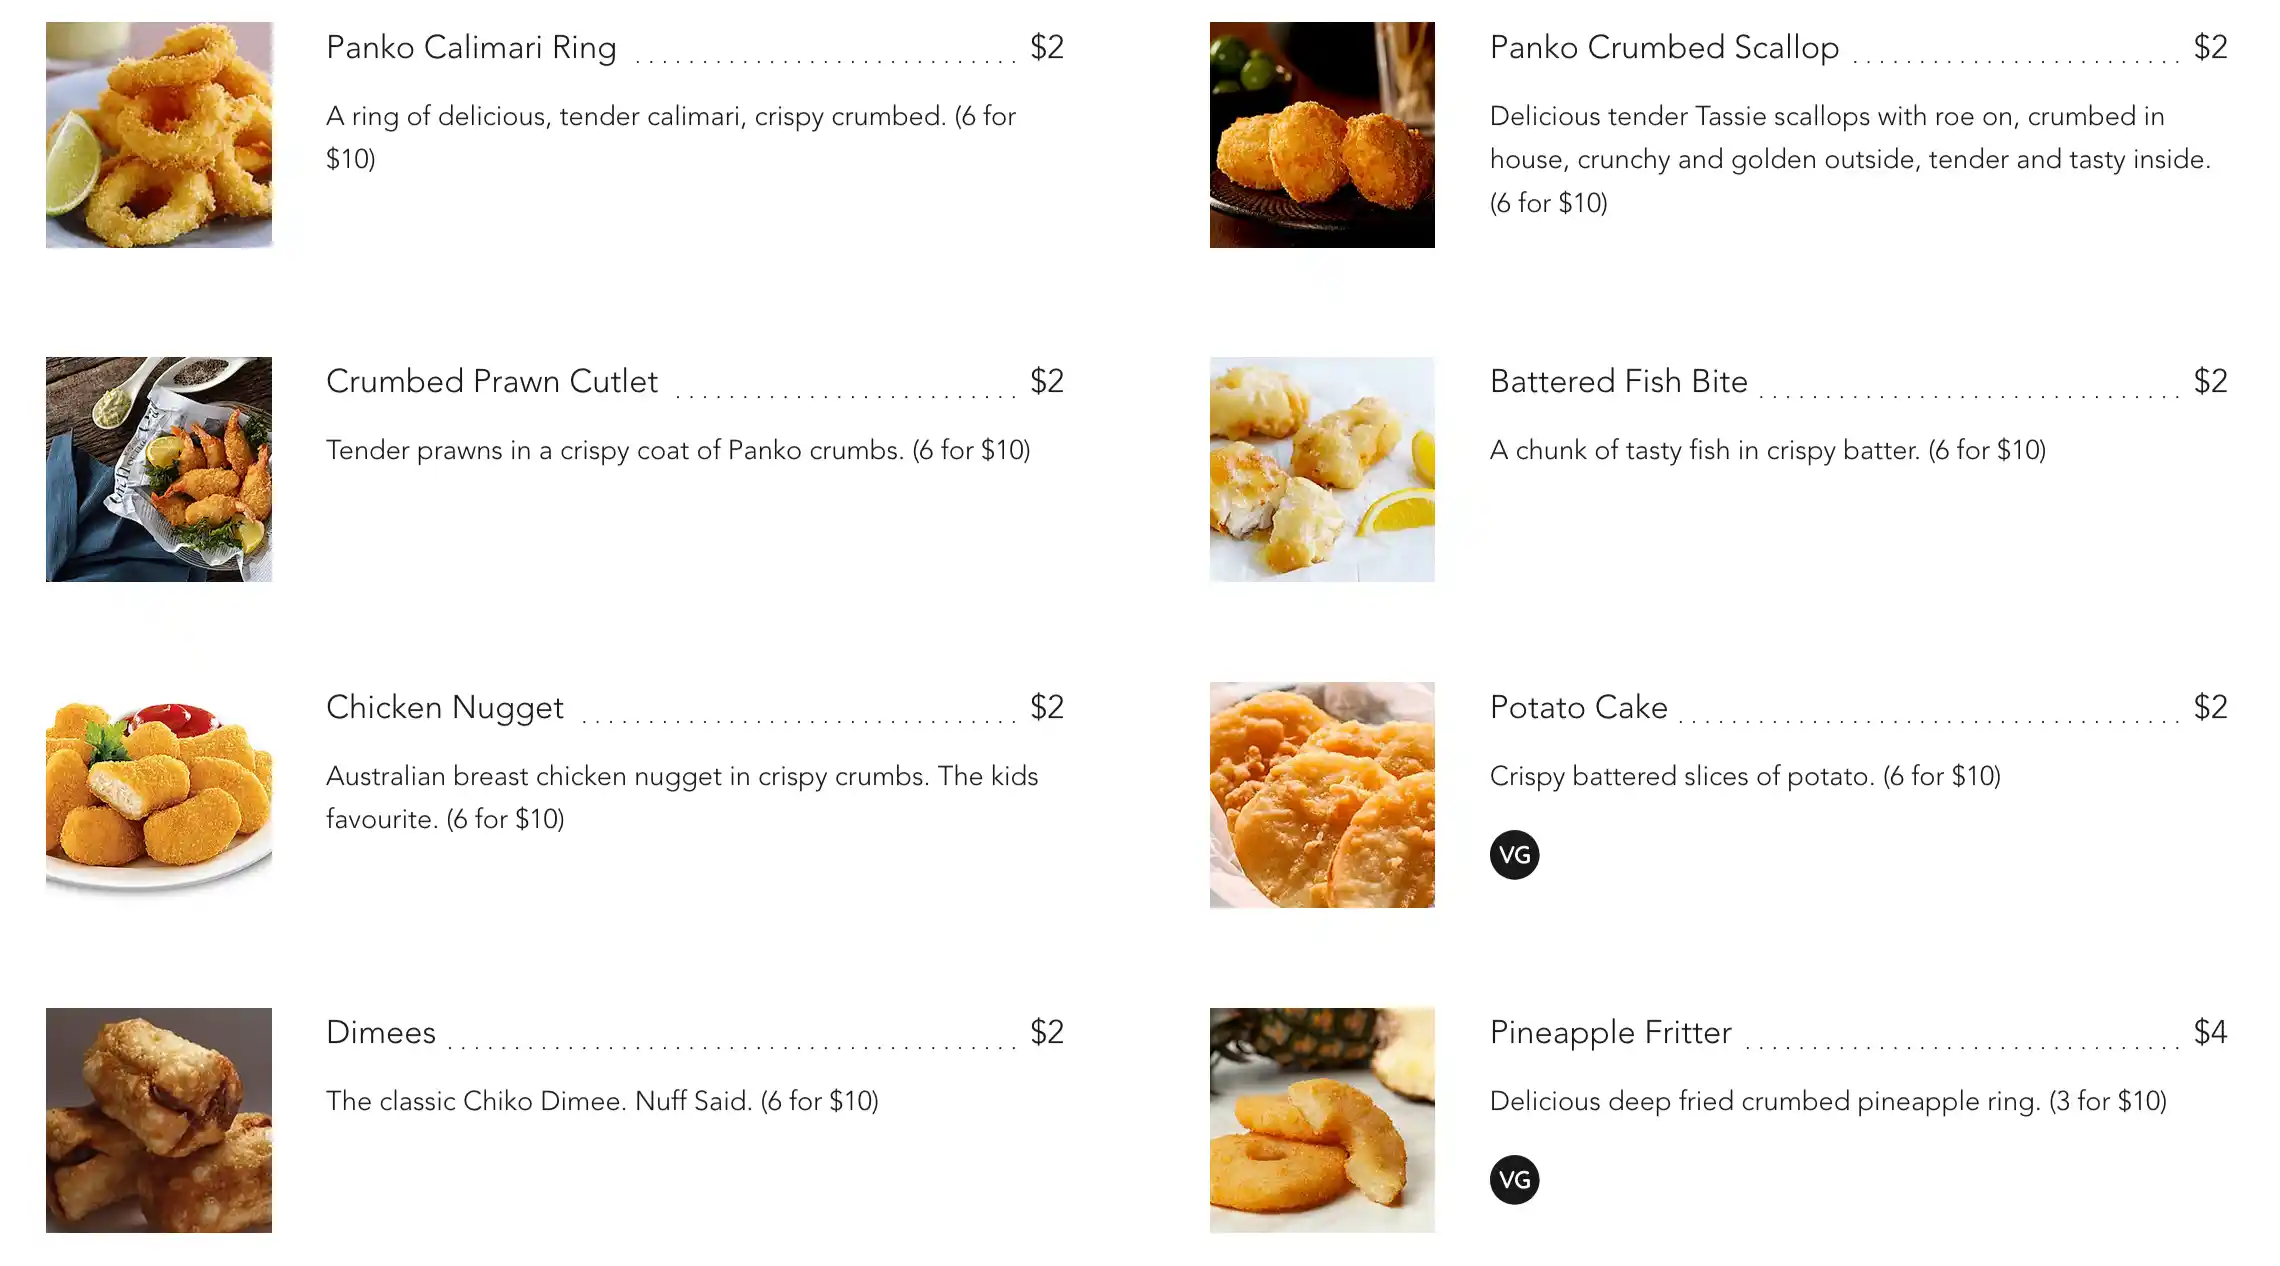Image resolution: width=2280 pixels, height=1266 pixels.
Task: Click the Panko Calimari Ring title
Action: (x=471, y=48)
